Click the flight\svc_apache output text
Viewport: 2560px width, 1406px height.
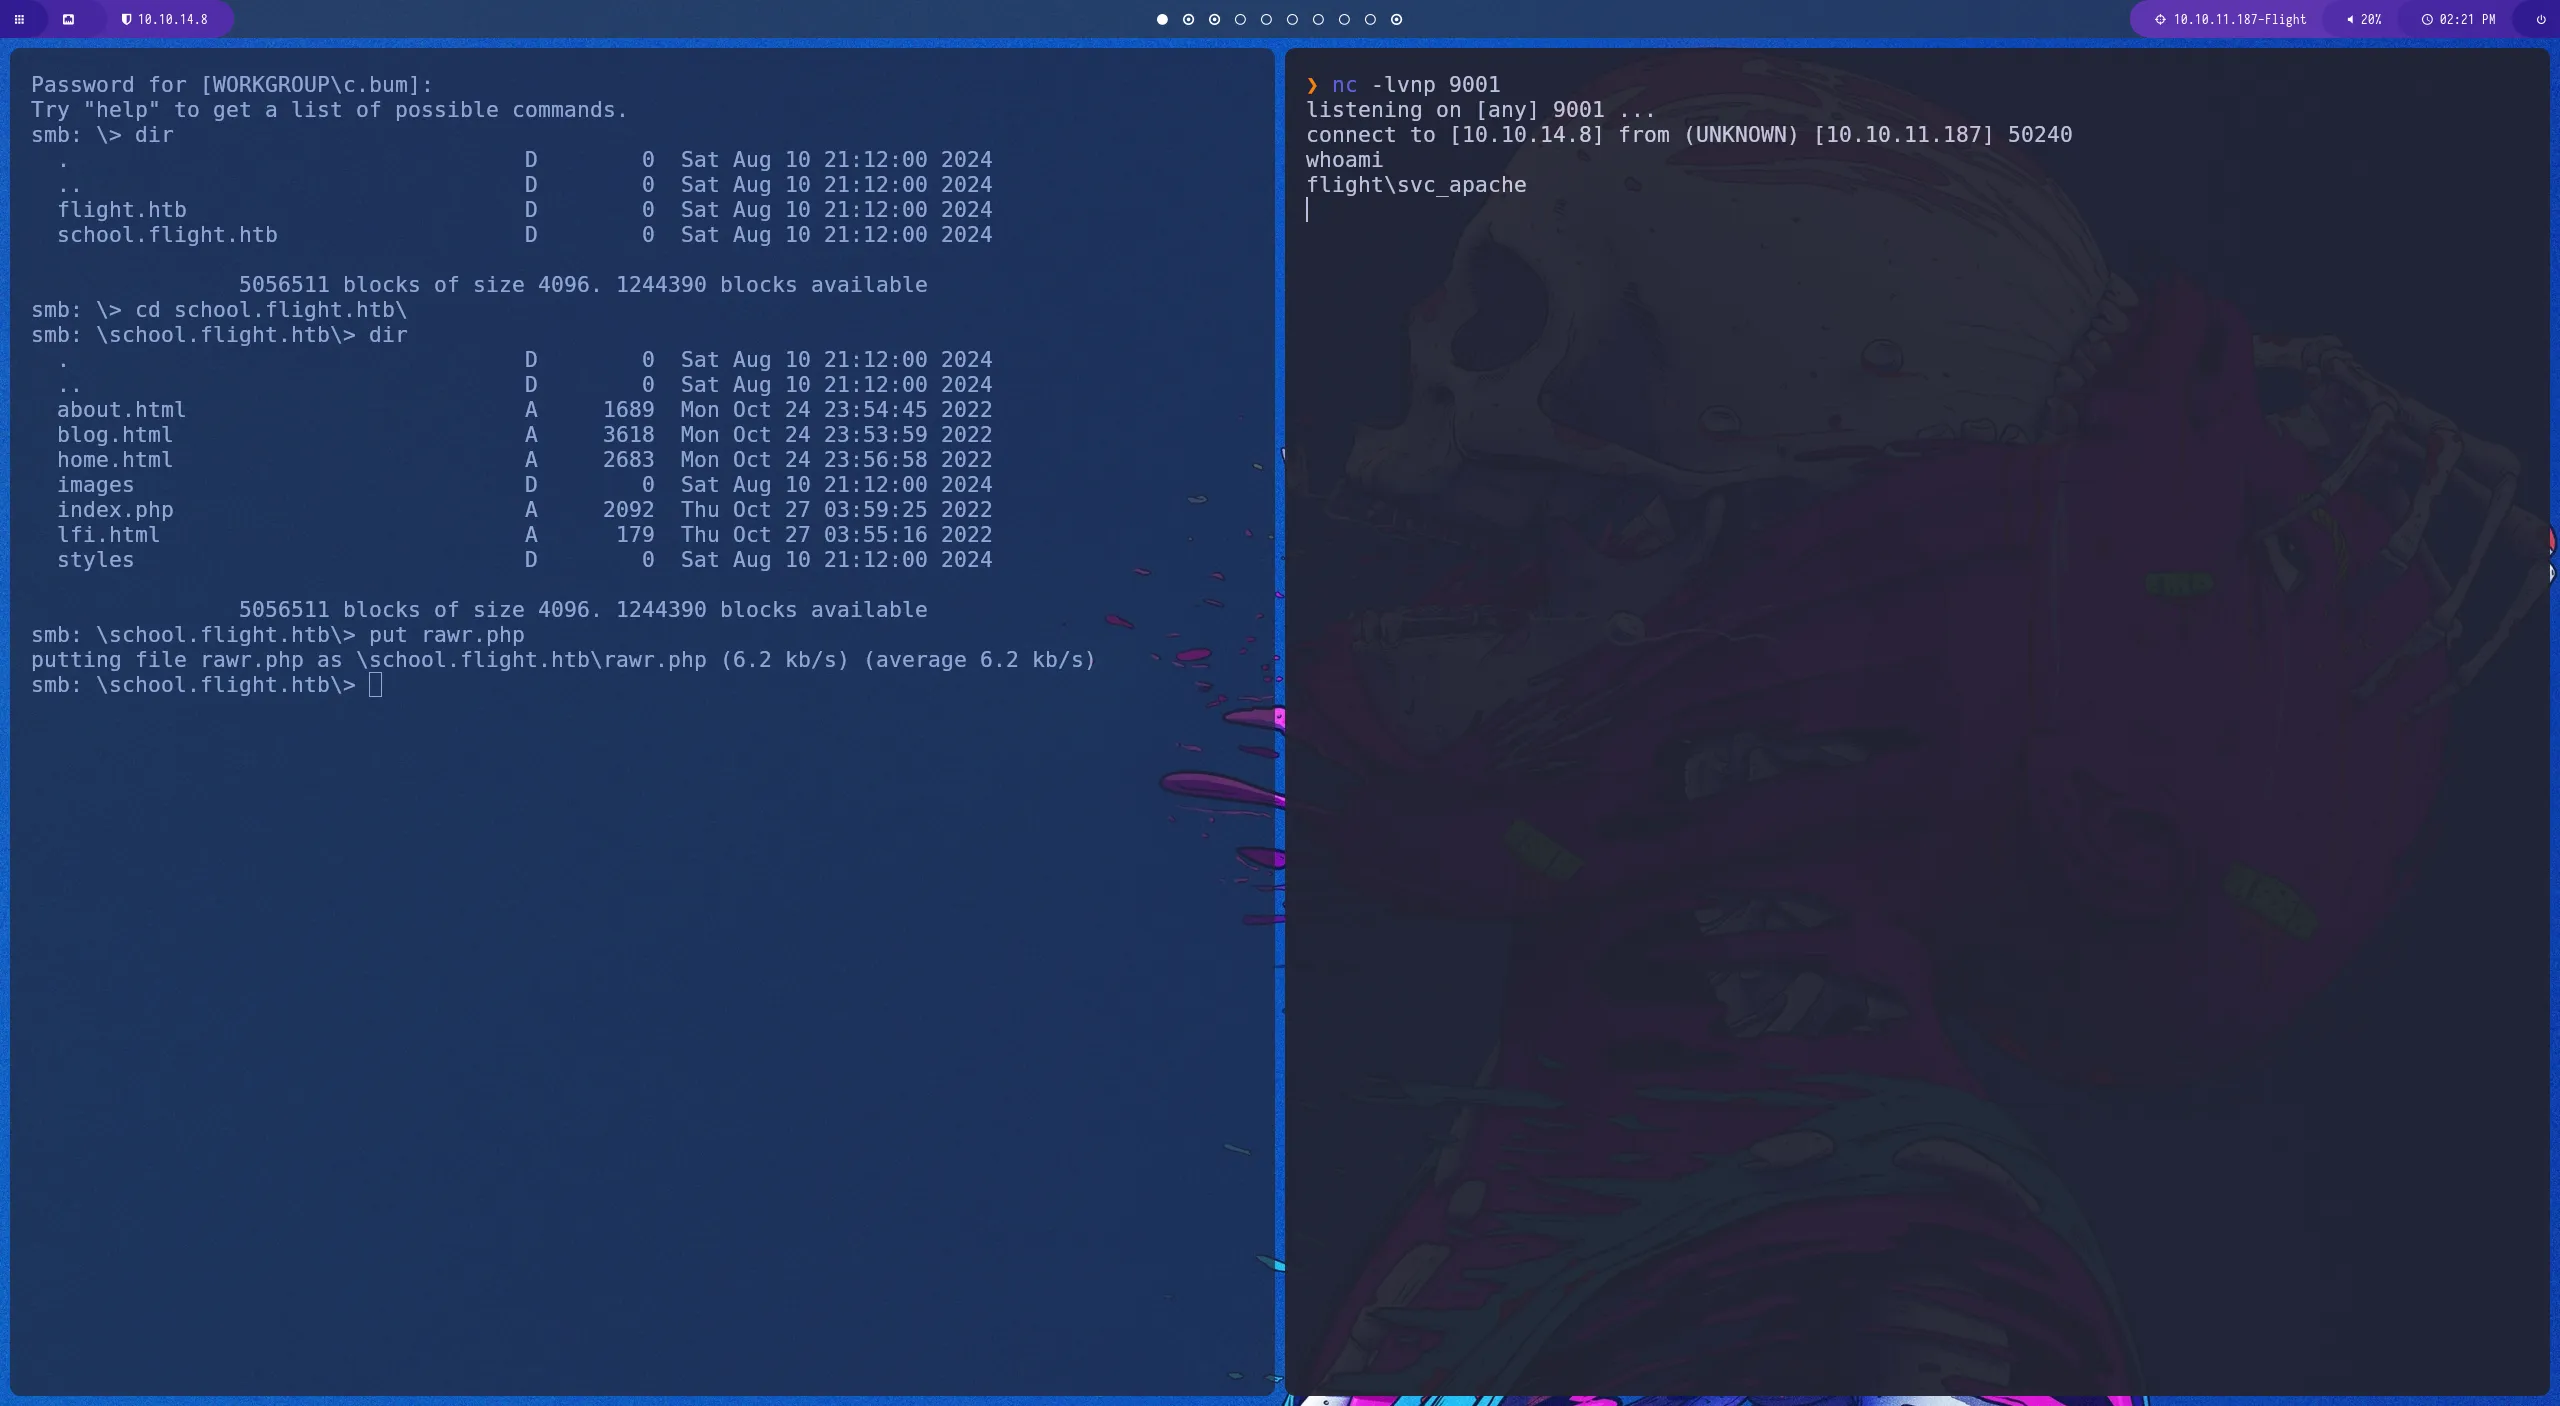click(x=1415, y=185)
